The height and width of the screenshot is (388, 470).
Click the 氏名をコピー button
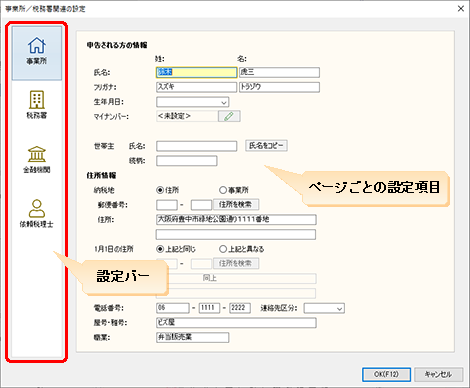tap(266, 146)
